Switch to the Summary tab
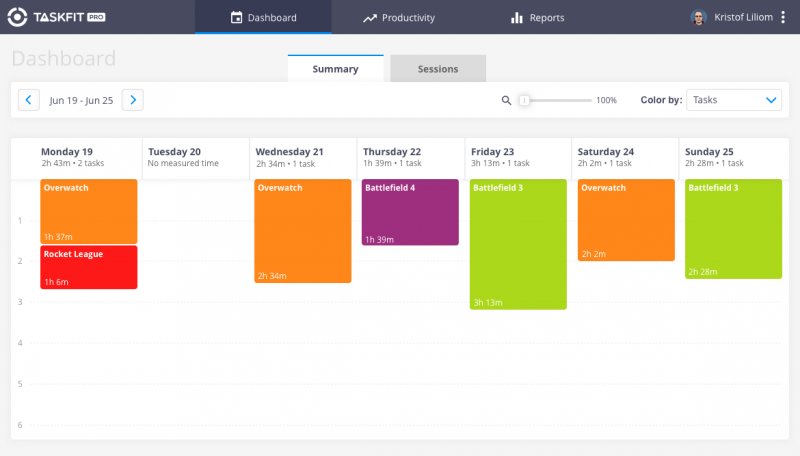This screenshot has width=800, height=456. point(336,69)
